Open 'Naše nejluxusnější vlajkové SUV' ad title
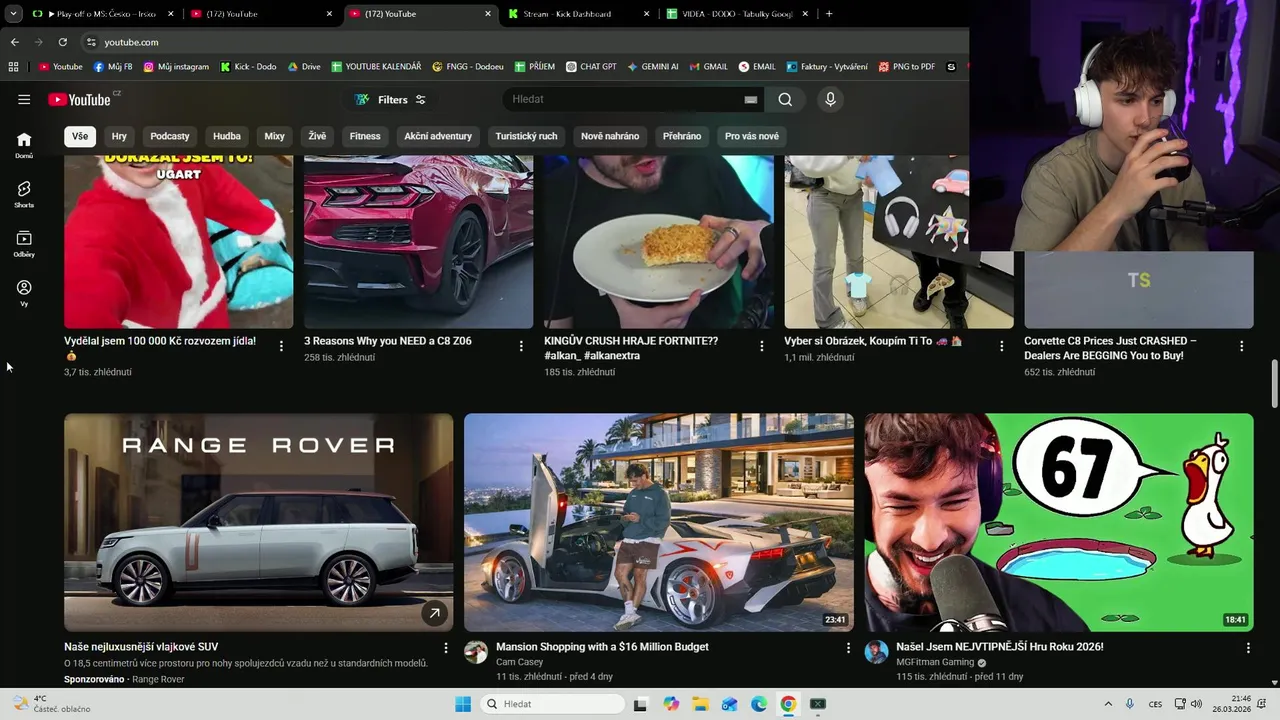The height and width of the screenshot is (720, 1280). point(141,647)
